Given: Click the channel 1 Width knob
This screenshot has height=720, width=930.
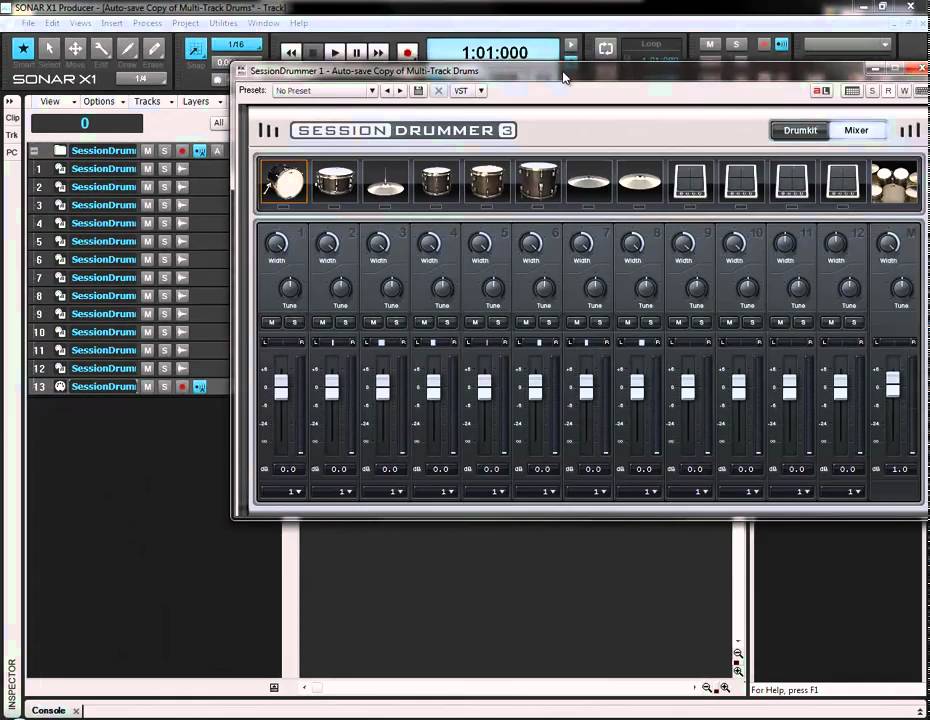Looking at the screenshot, I should [276, 243].
